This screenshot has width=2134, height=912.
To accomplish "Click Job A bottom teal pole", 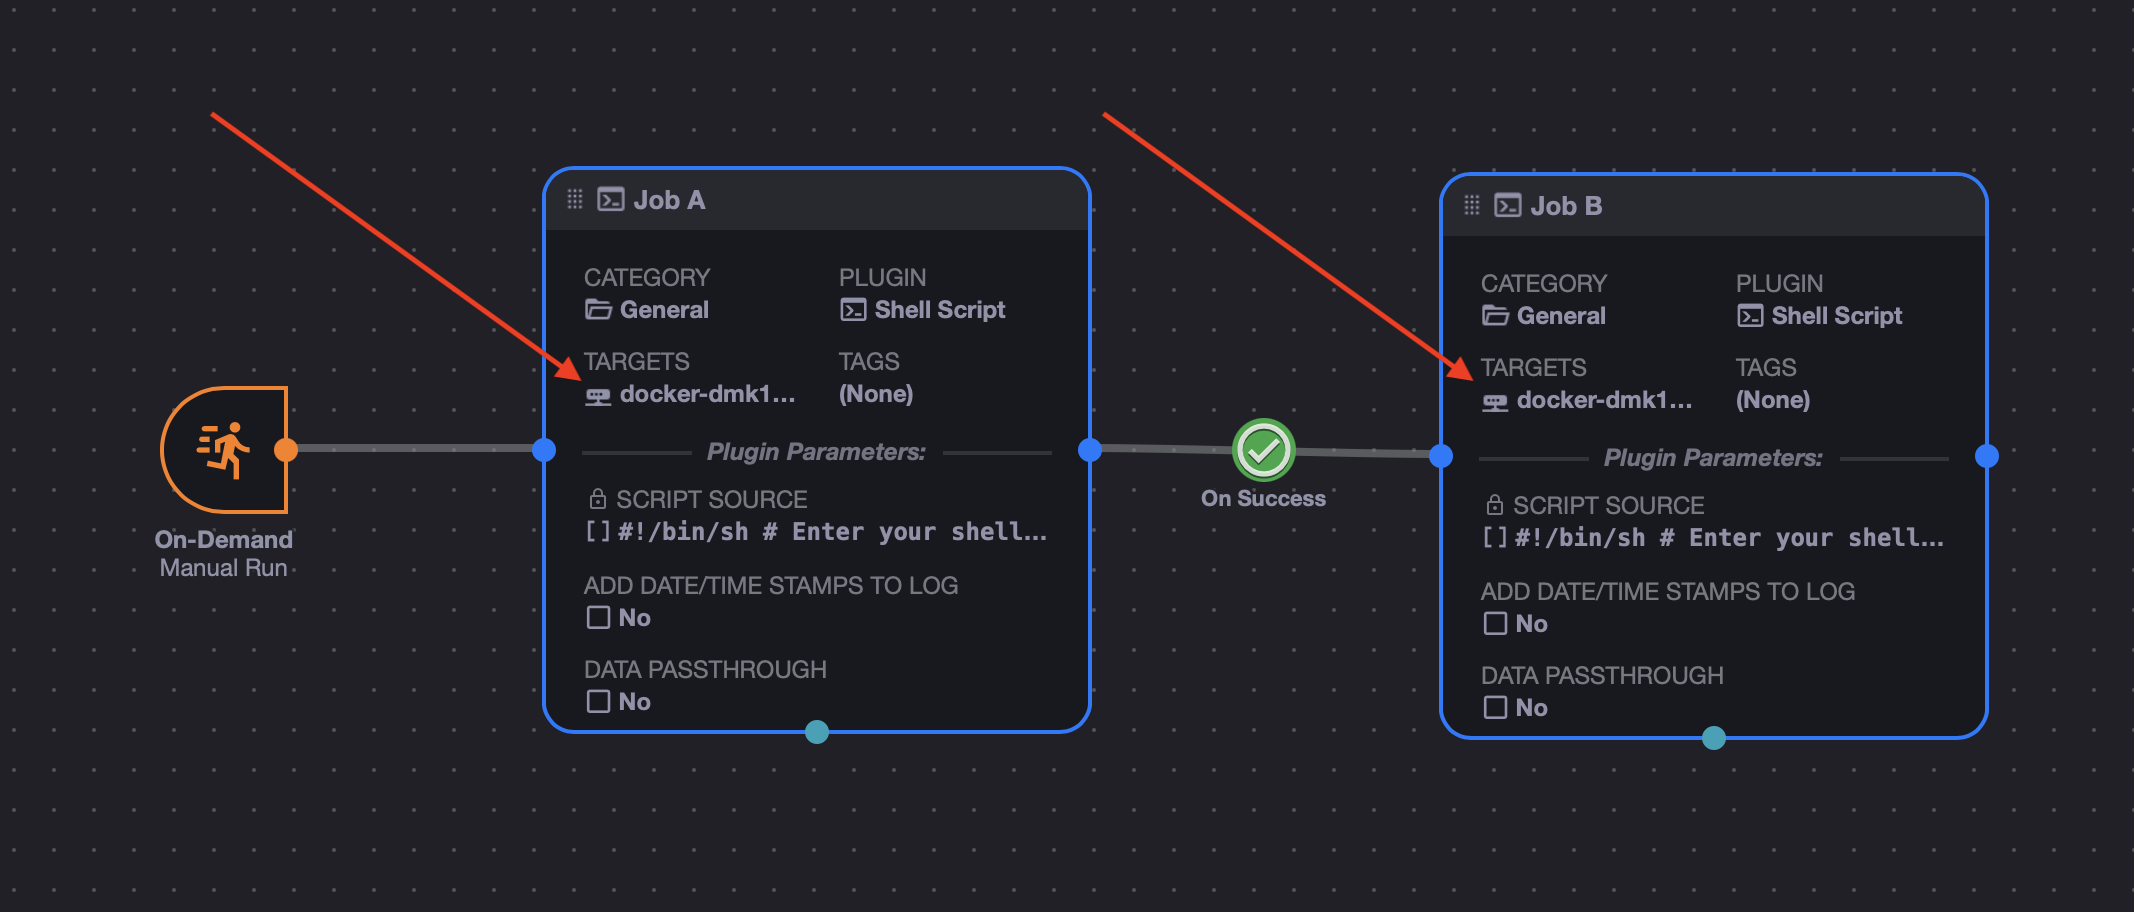I will pyautogui.click(x=817, y=732).
